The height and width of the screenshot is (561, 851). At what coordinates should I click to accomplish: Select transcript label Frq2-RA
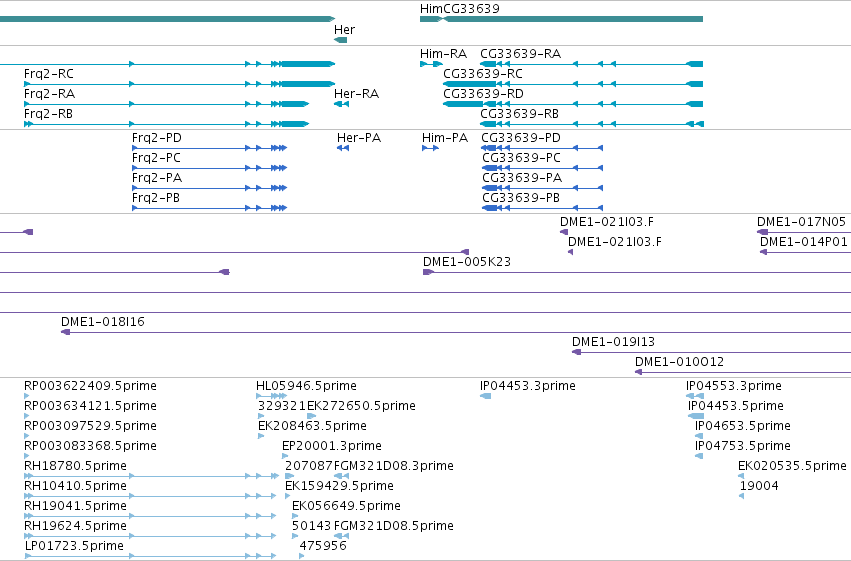pos(49,94)
